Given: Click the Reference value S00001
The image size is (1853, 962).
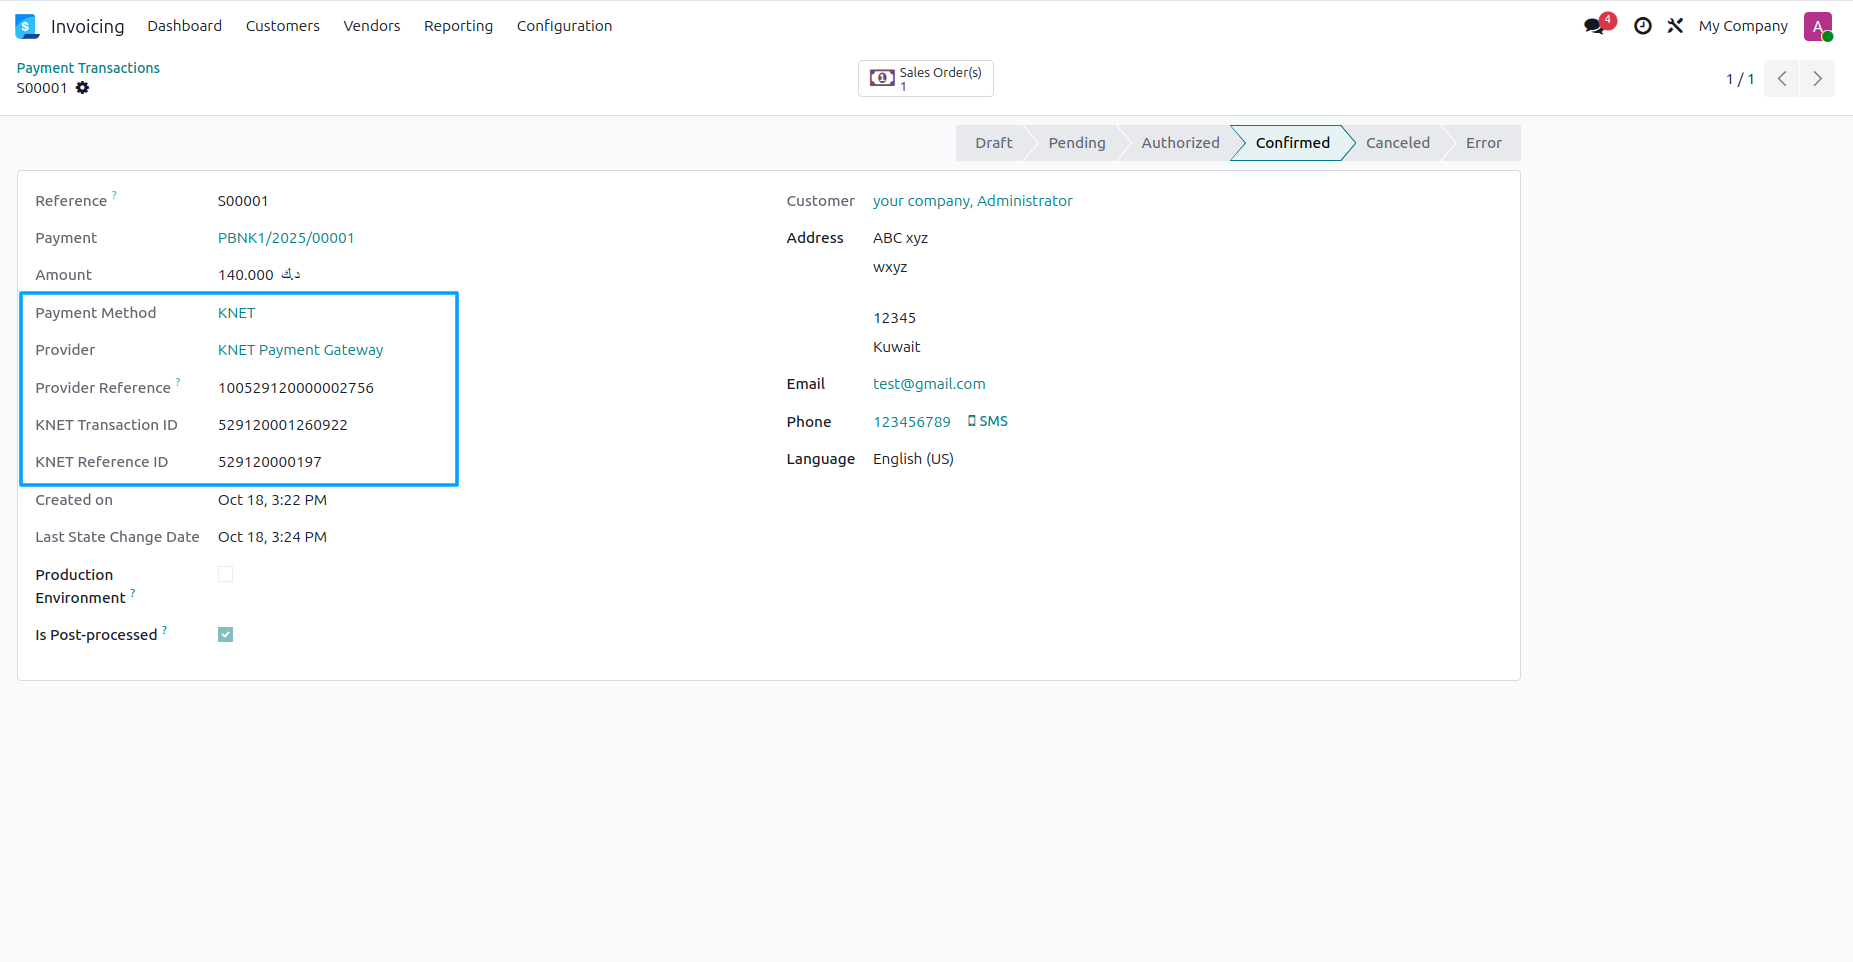Looking at the screenshot, I should (243, 201).
